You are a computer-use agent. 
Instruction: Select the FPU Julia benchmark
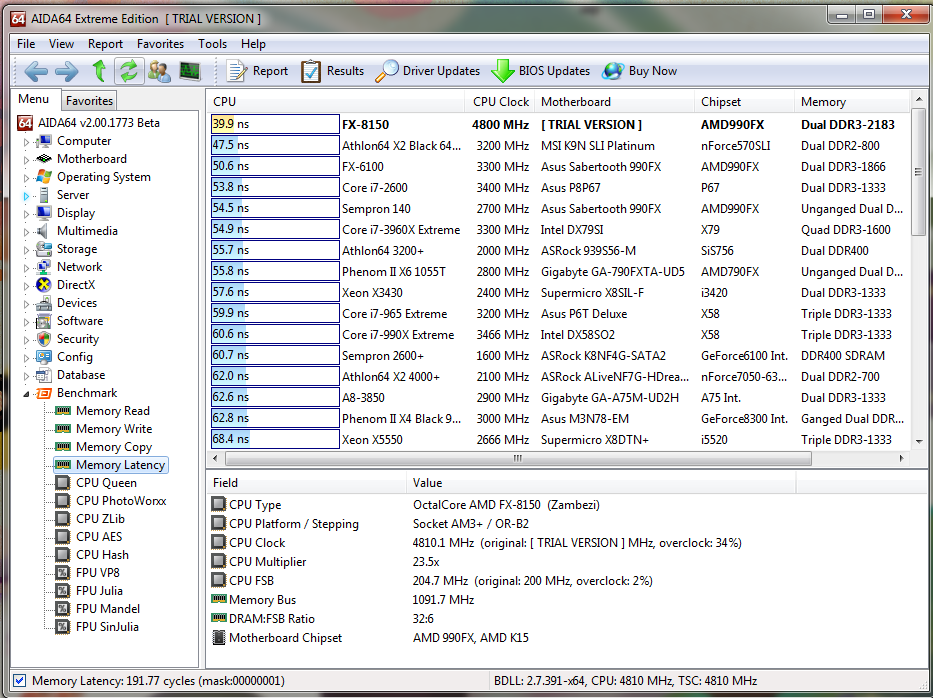[x=99, y=591]
